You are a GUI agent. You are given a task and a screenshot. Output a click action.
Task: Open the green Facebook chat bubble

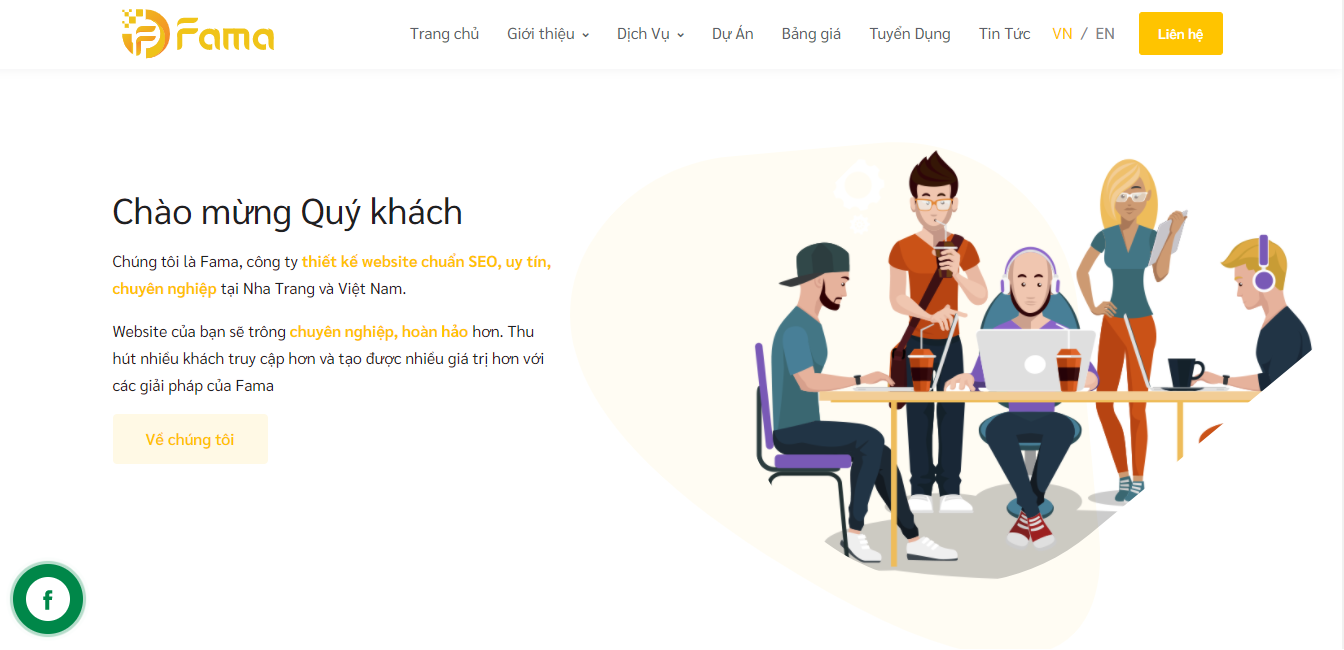click(47, 600)
